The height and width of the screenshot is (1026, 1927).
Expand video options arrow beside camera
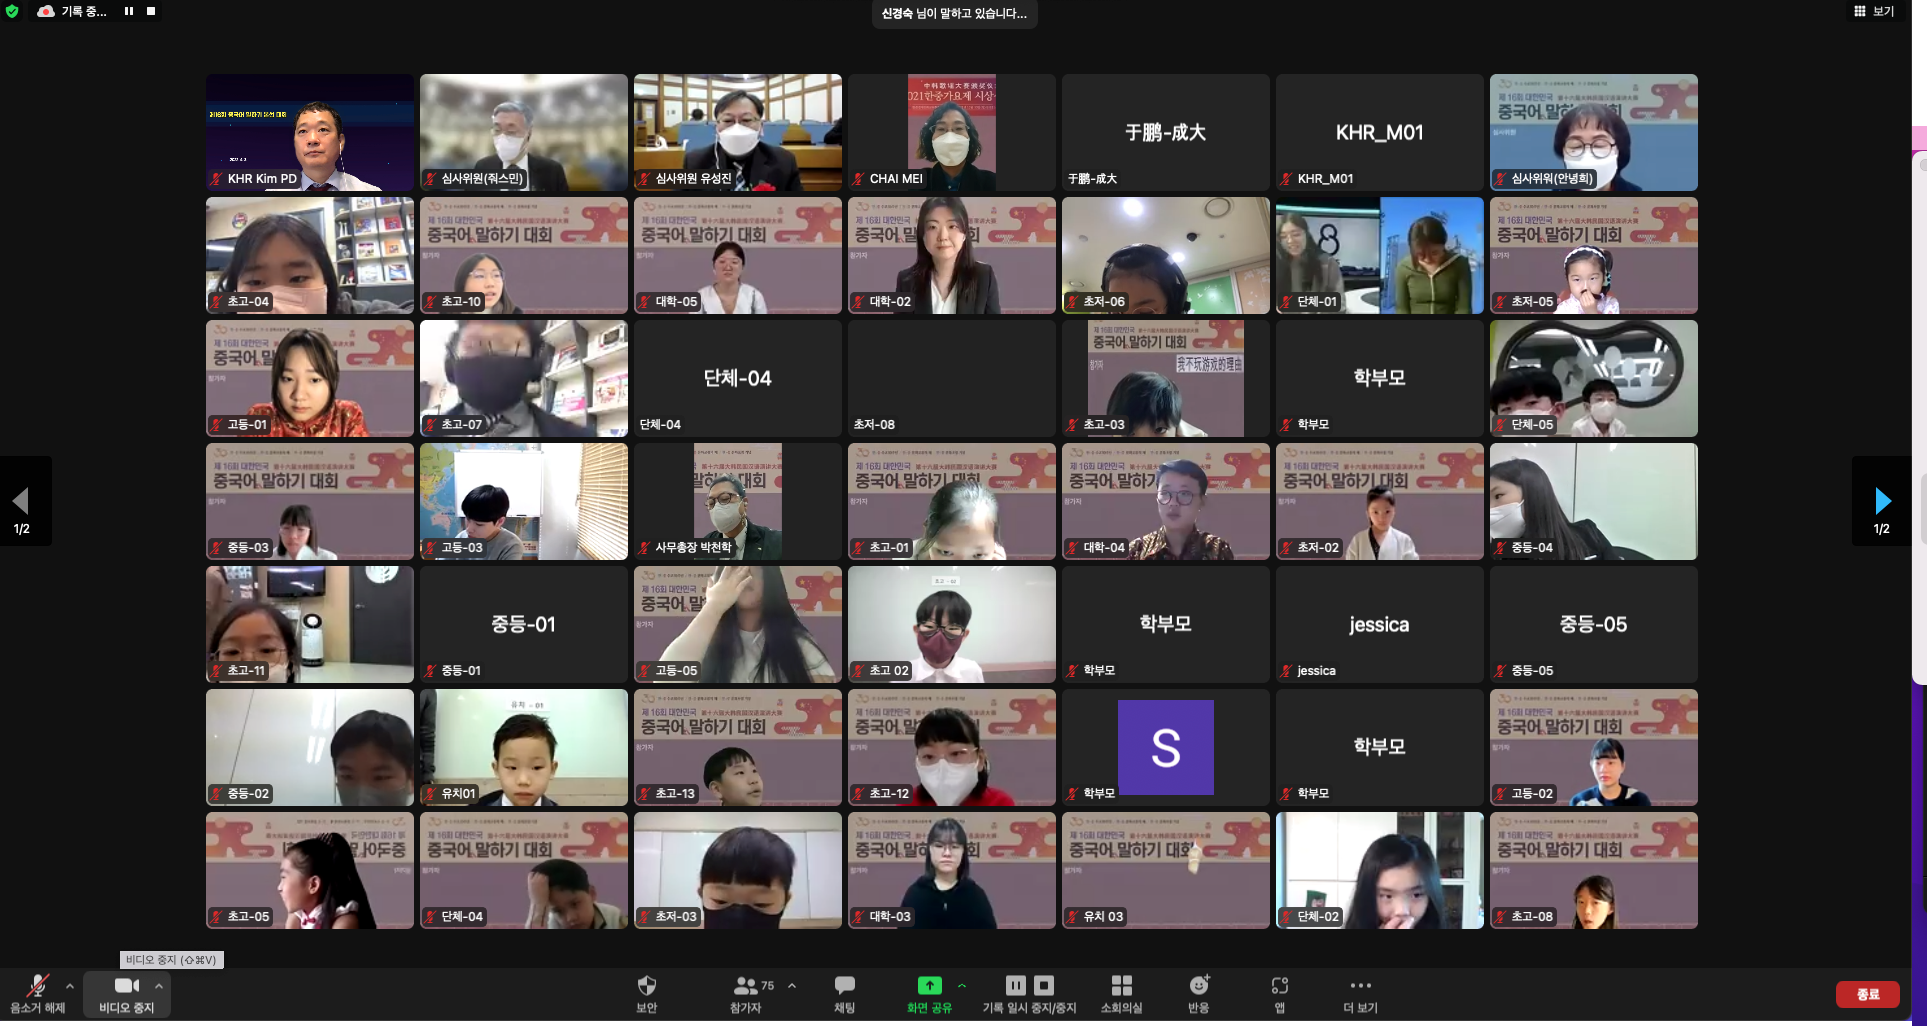158,986
